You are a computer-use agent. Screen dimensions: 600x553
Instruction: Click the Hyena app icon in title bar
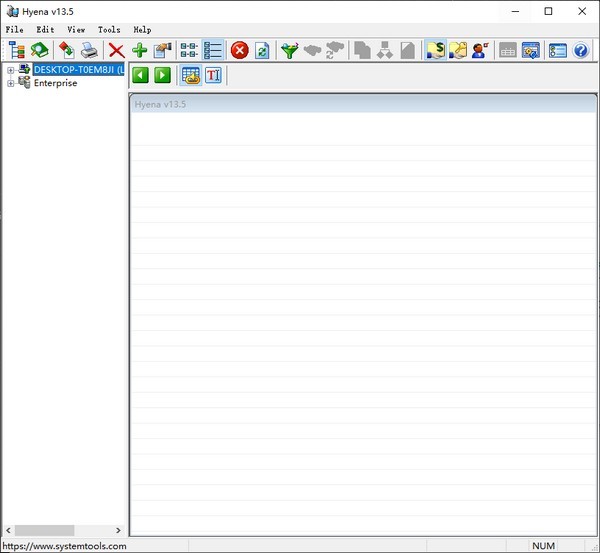pyautogui.click(x=12, y=11)
